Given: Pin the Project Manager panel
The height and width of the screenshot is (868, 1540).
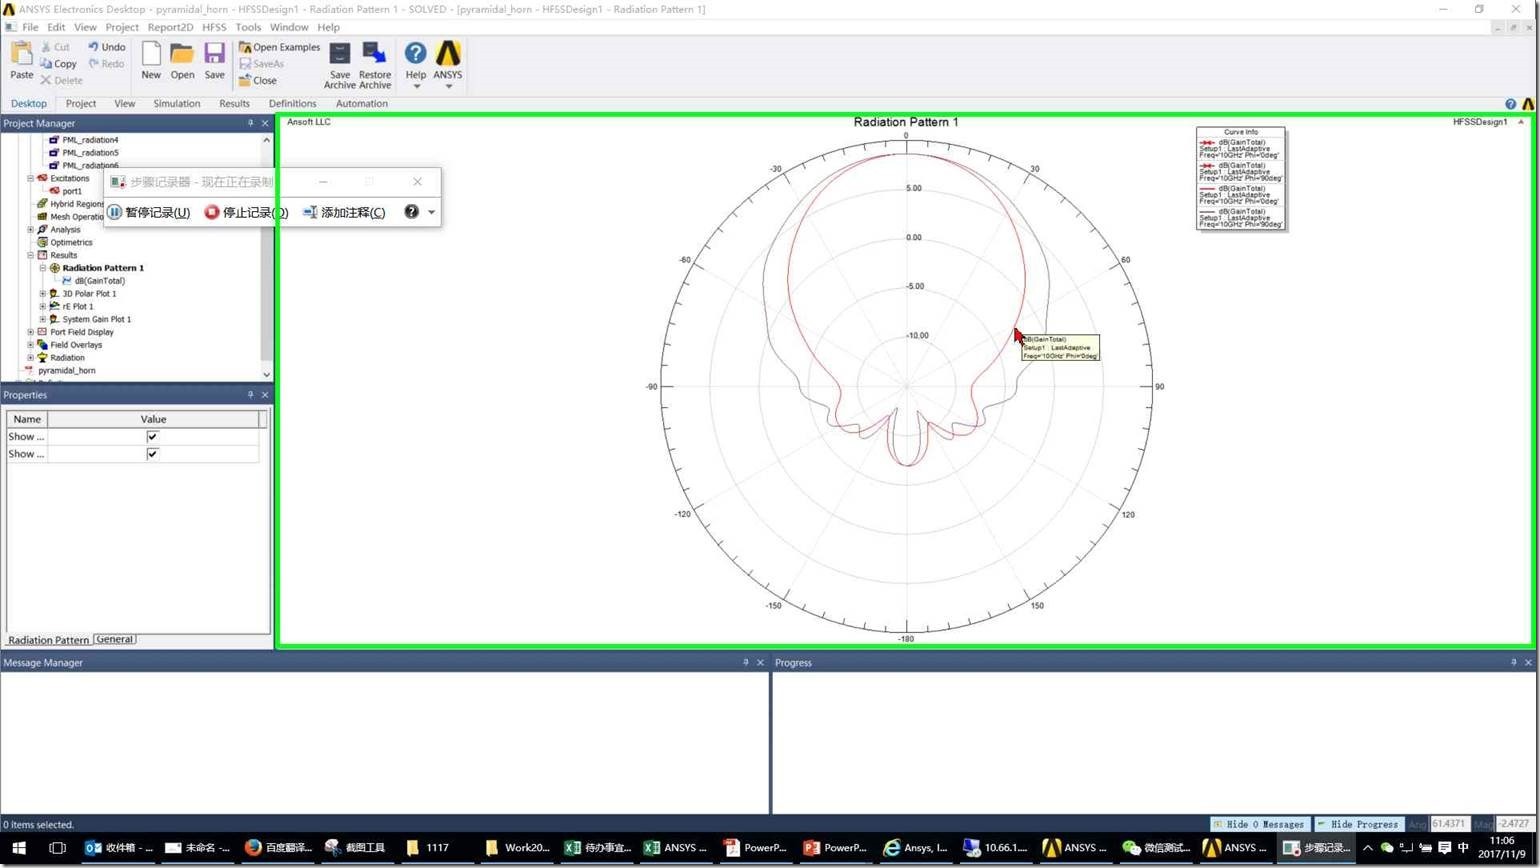Looking at the screenshot, I should pos(250,123).
